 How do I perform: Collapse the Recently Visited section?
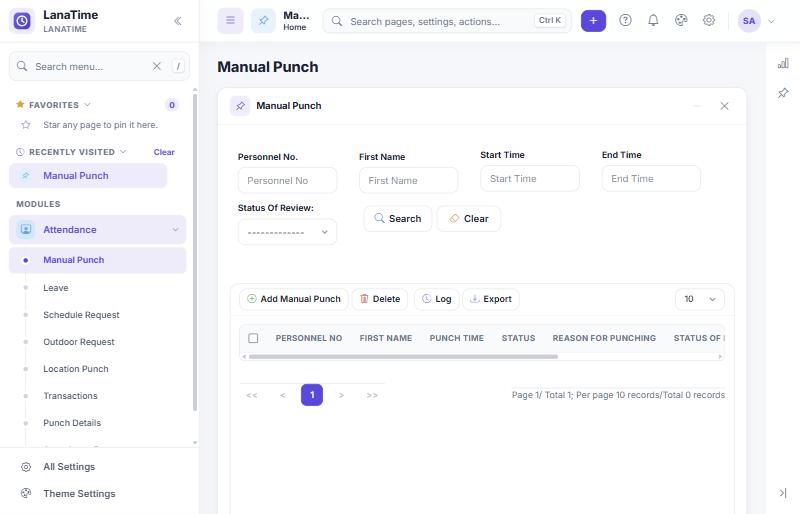[x=123, y=152]
